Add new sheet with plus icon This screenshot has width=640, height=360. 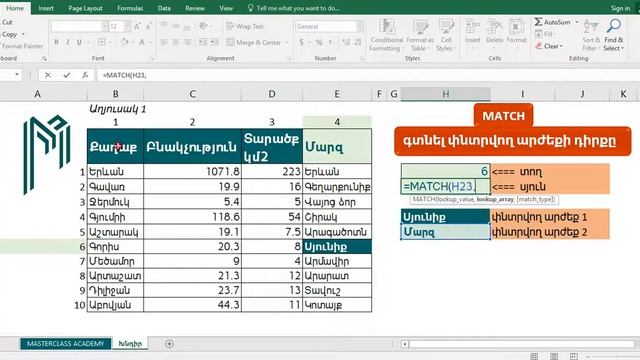[169, 344]
